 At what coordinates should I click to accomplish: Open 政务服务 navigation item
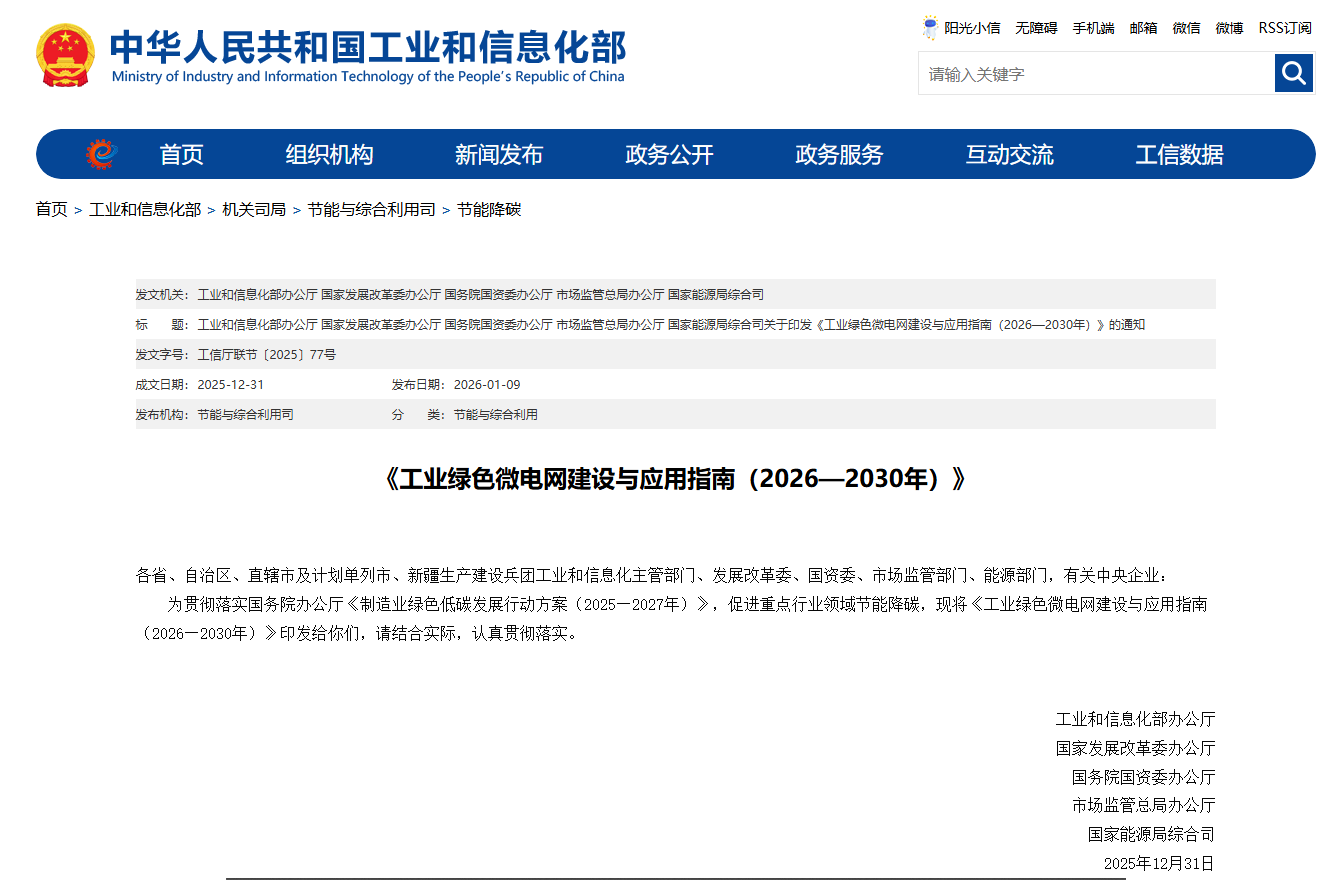pos(840,155)
